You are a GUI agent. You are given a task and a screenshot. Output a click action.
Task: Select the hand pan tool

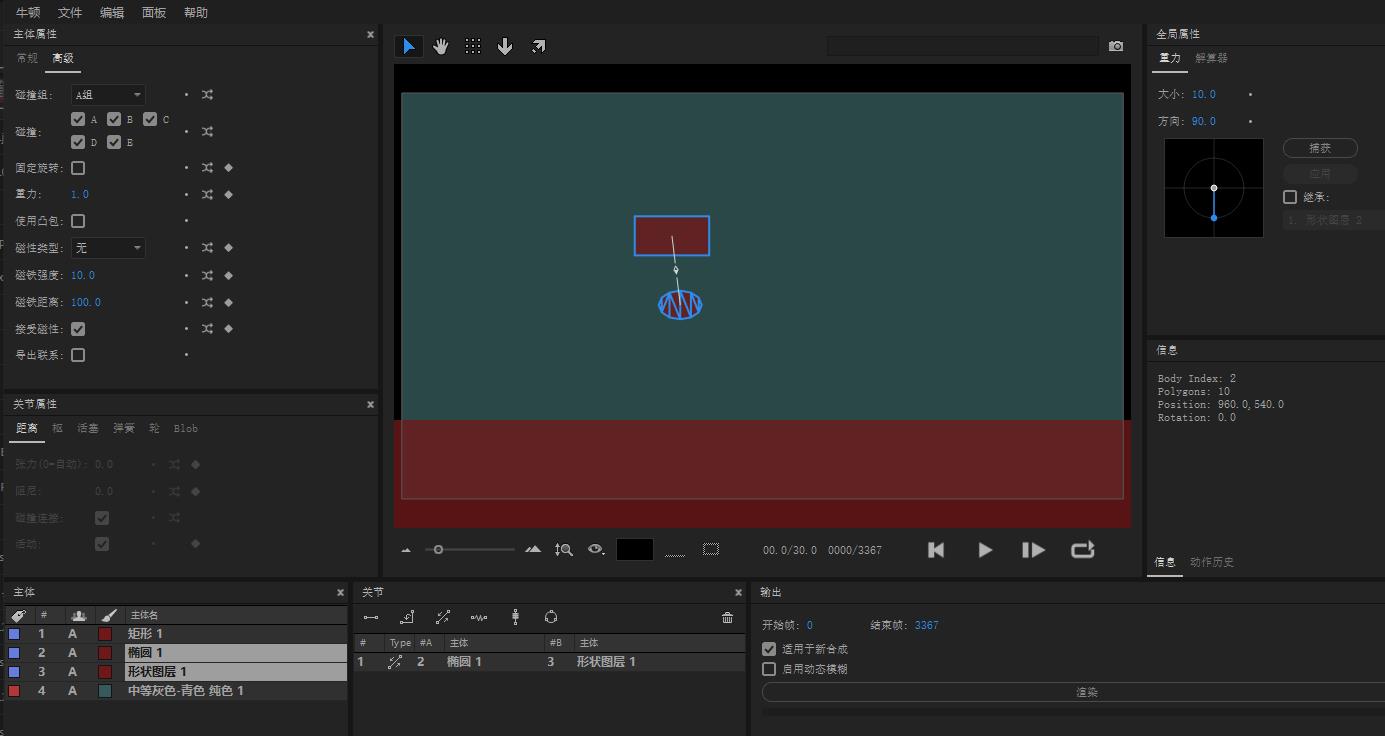[x=441, y=46]
